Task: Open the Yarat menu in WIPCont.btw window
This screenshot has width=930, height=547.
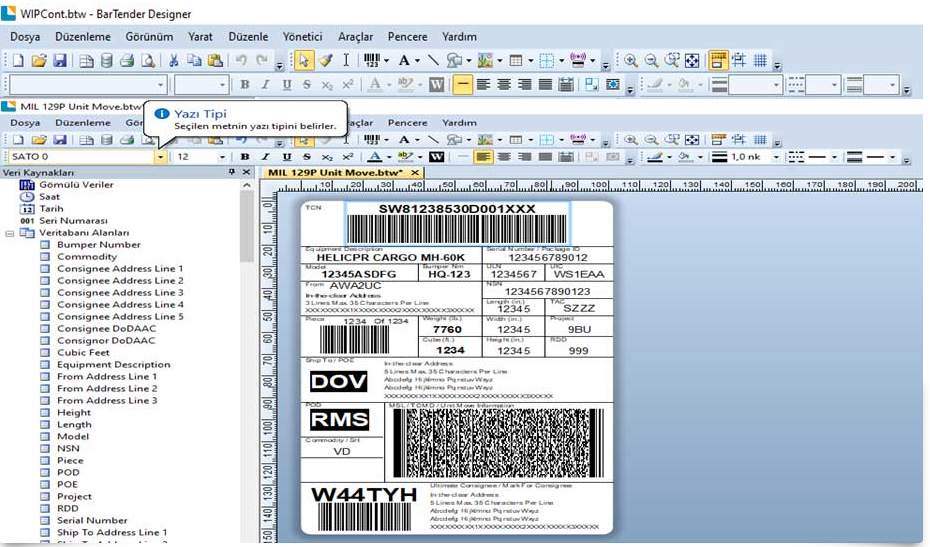Action: coord(200,37)
